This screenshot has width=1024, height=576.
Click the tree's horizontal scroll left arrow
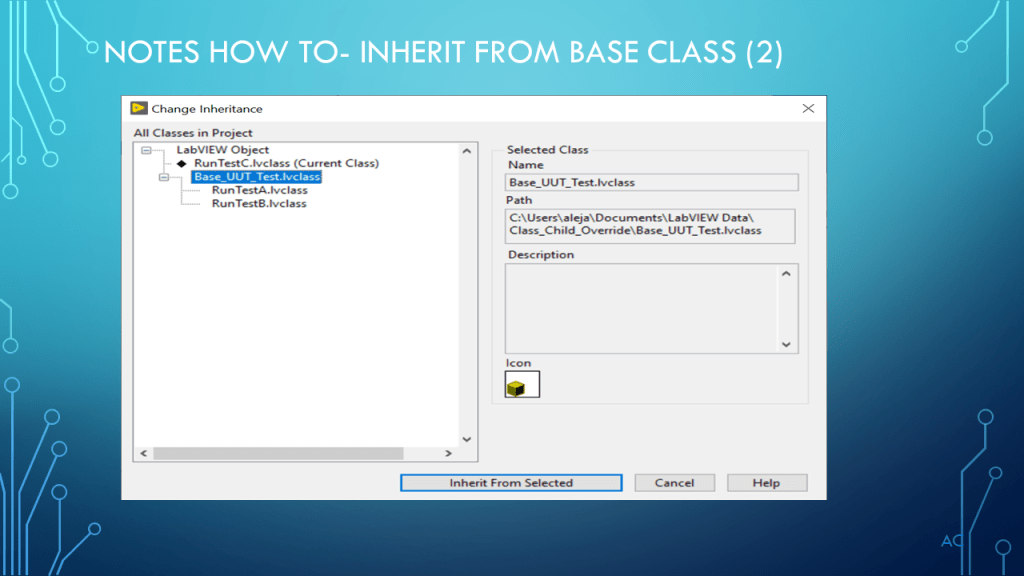(x=143, y=454)
